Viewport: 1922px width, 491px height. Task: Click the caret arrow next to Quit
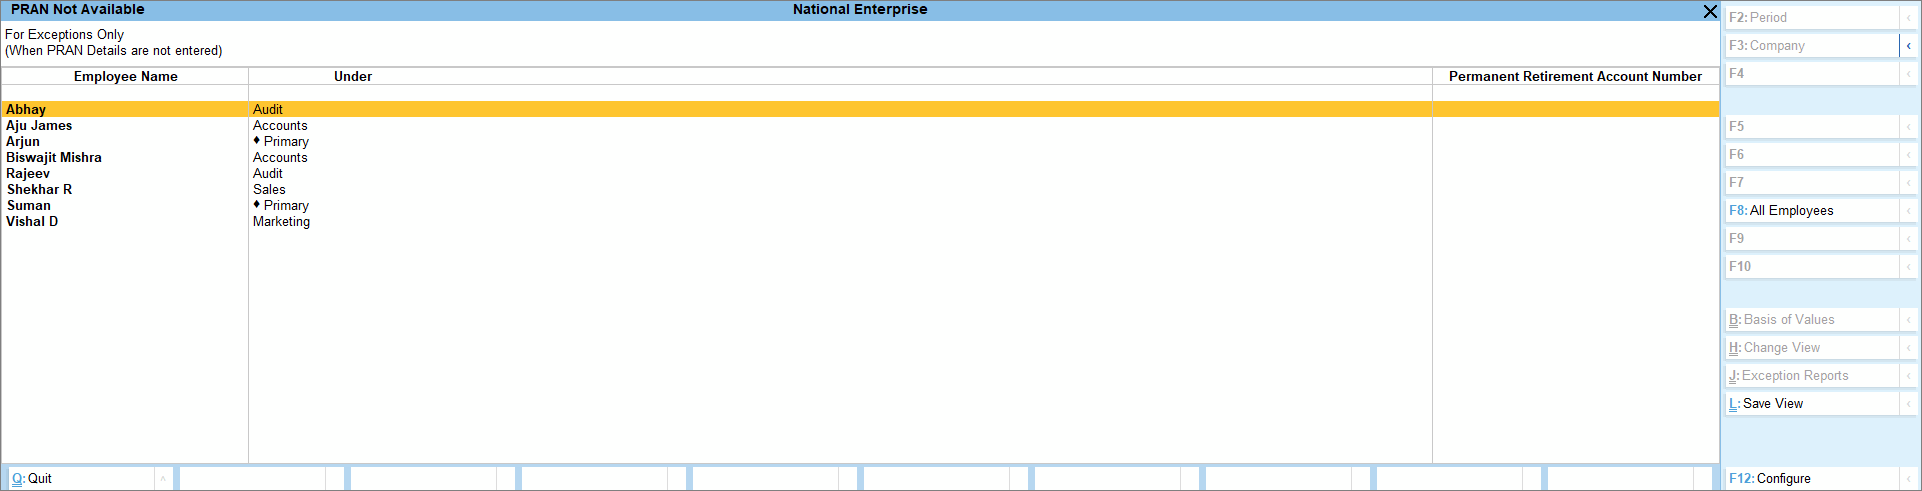(163, 479)
